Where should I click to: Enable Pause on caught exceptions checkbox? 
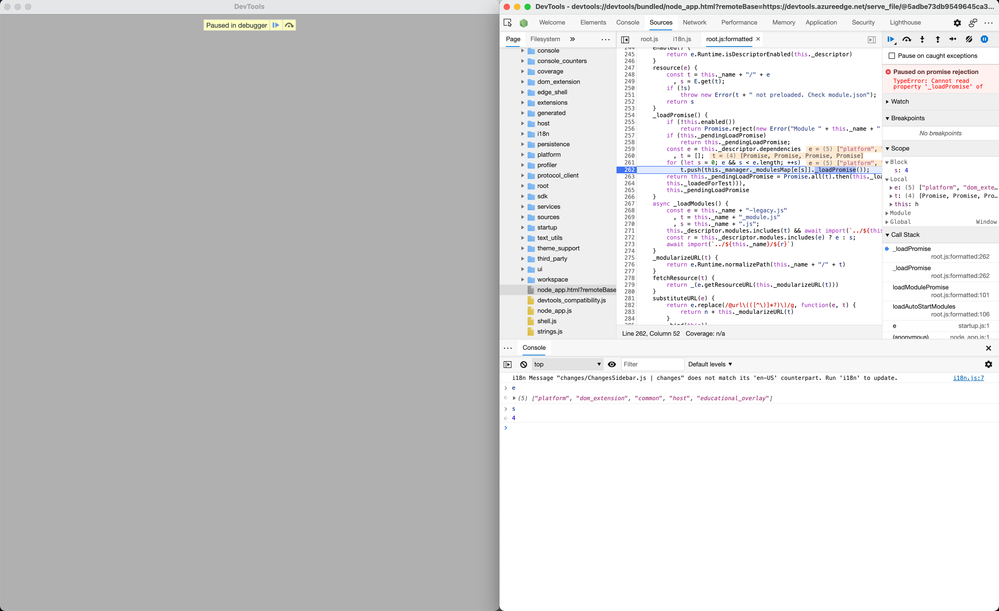892,56
